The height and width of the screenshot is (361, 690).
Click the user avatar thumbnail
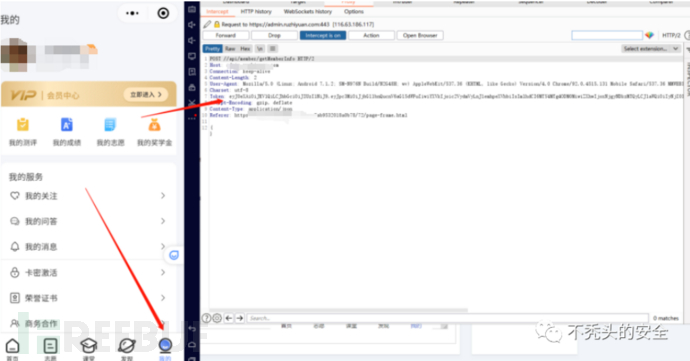tap(14, 55)
